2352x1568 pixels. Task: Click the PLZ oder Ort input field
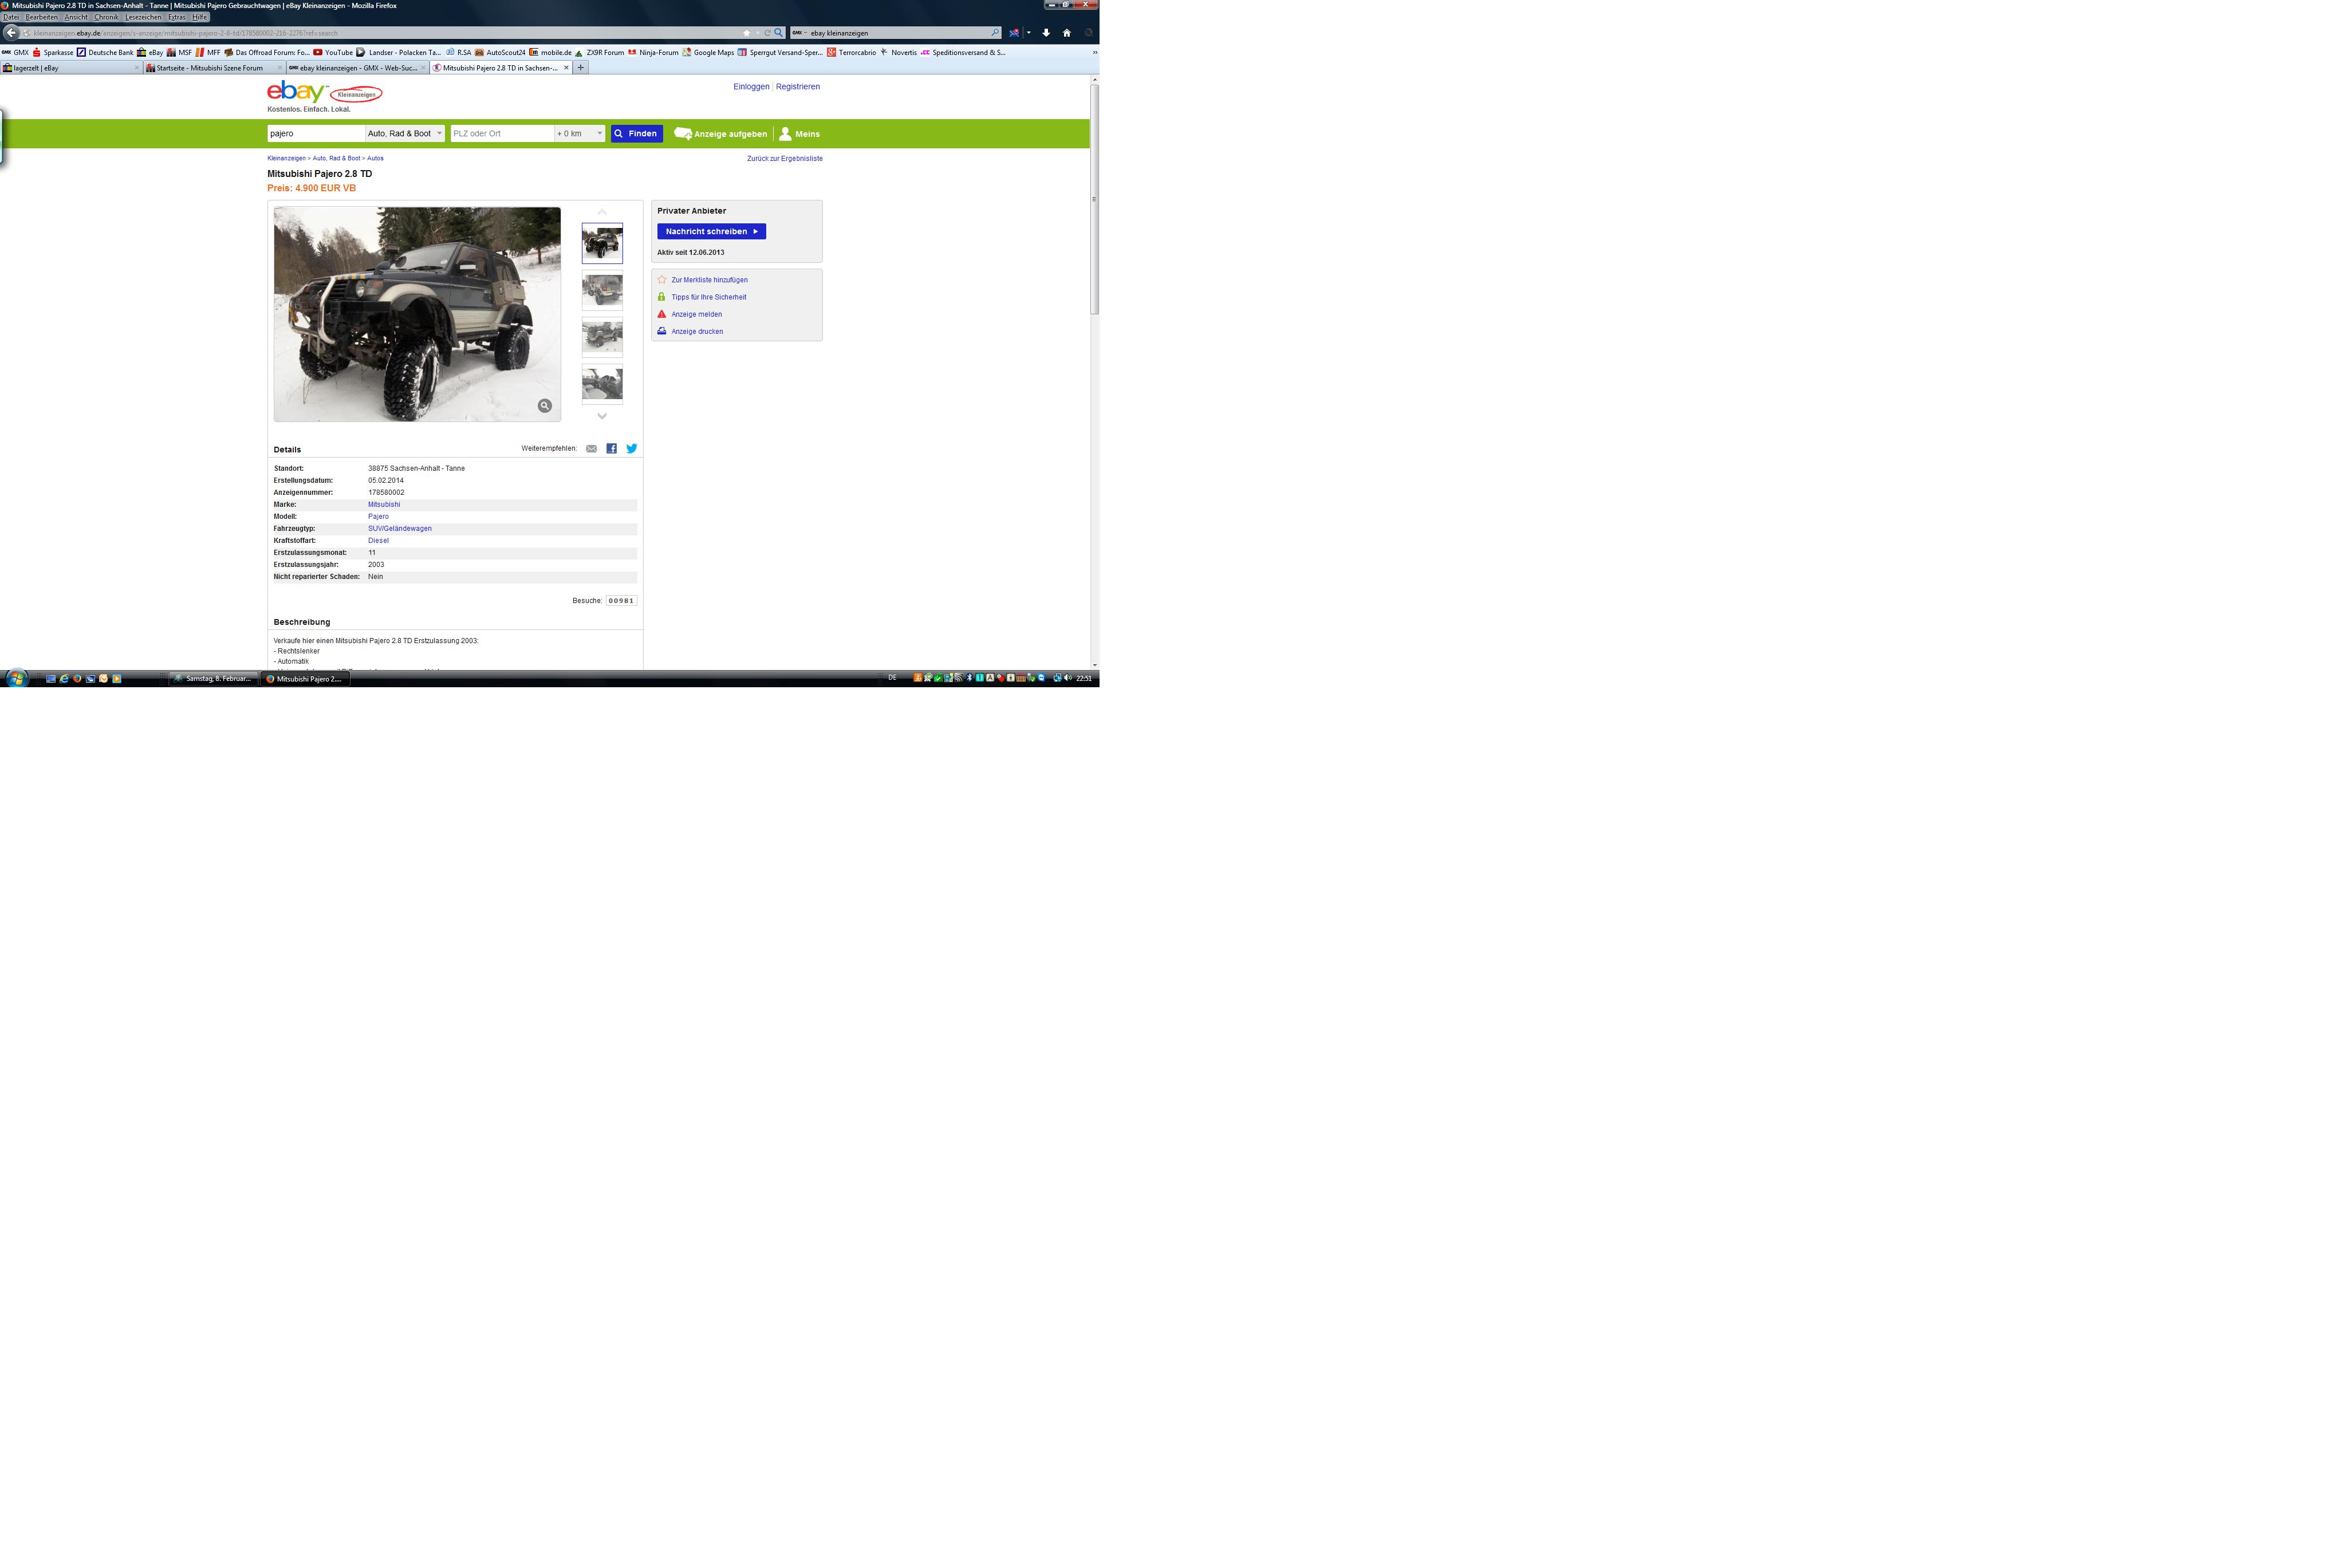502,134
